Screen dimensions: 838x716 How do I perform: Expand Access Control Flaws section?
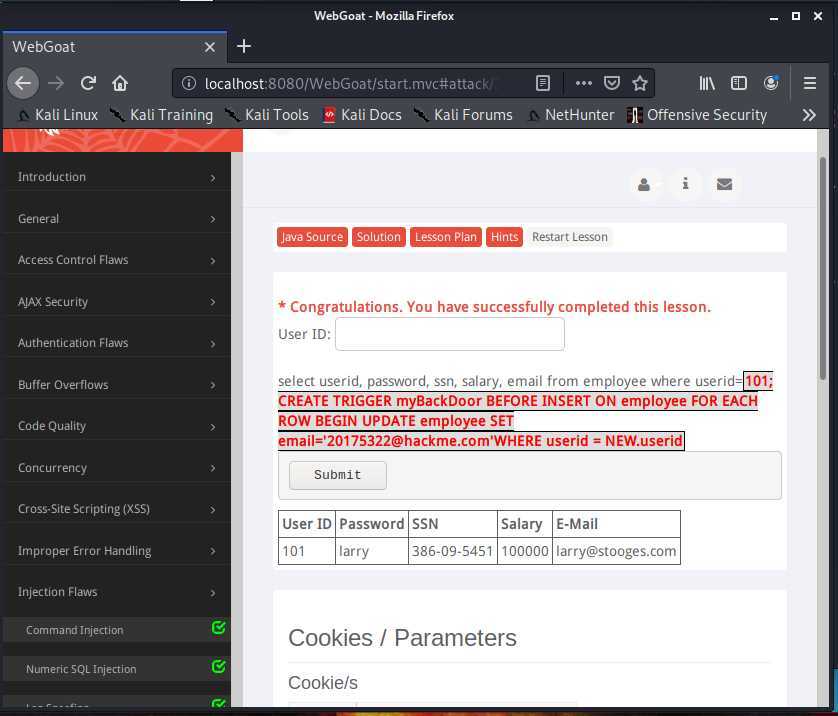[x=117, y=260]
